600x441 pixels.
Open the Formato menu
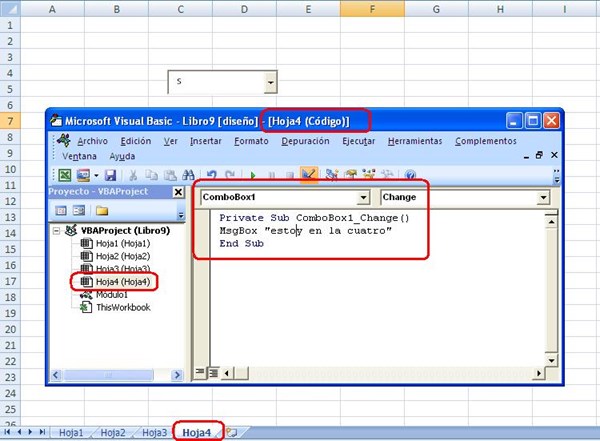(251, 141)
